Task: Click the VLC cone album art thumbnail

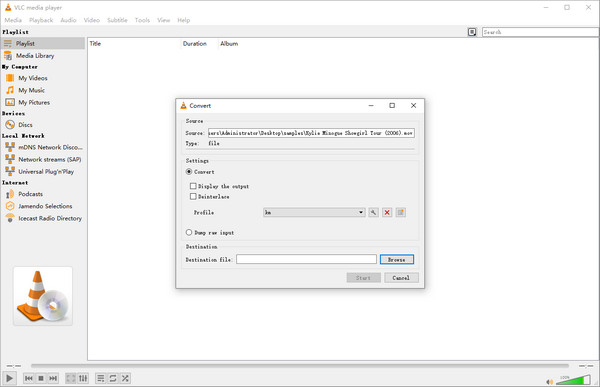Action: click(x=43, y=296)
